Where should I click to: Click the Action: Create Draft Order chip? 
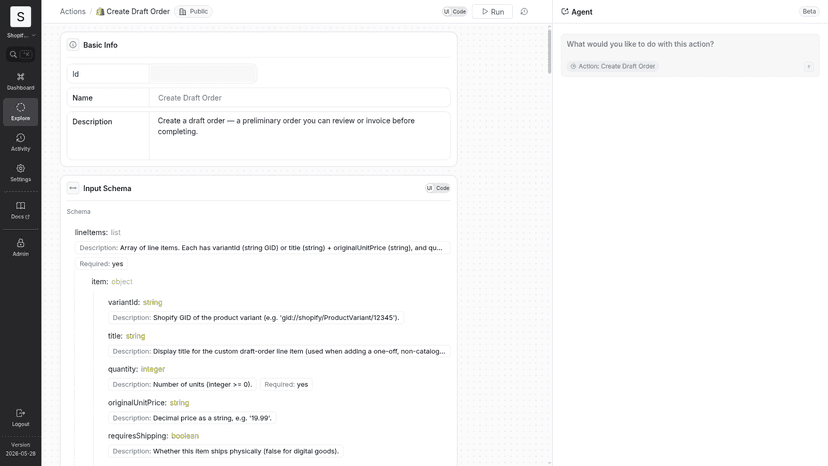coord(613,67)
